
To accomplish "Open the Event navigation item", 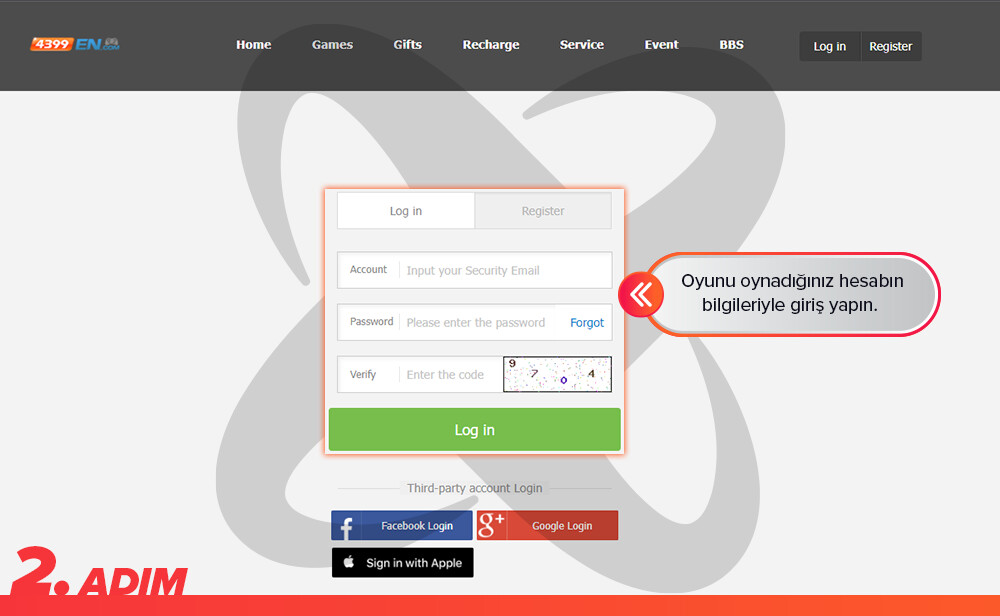I will [x=661, y=45].
